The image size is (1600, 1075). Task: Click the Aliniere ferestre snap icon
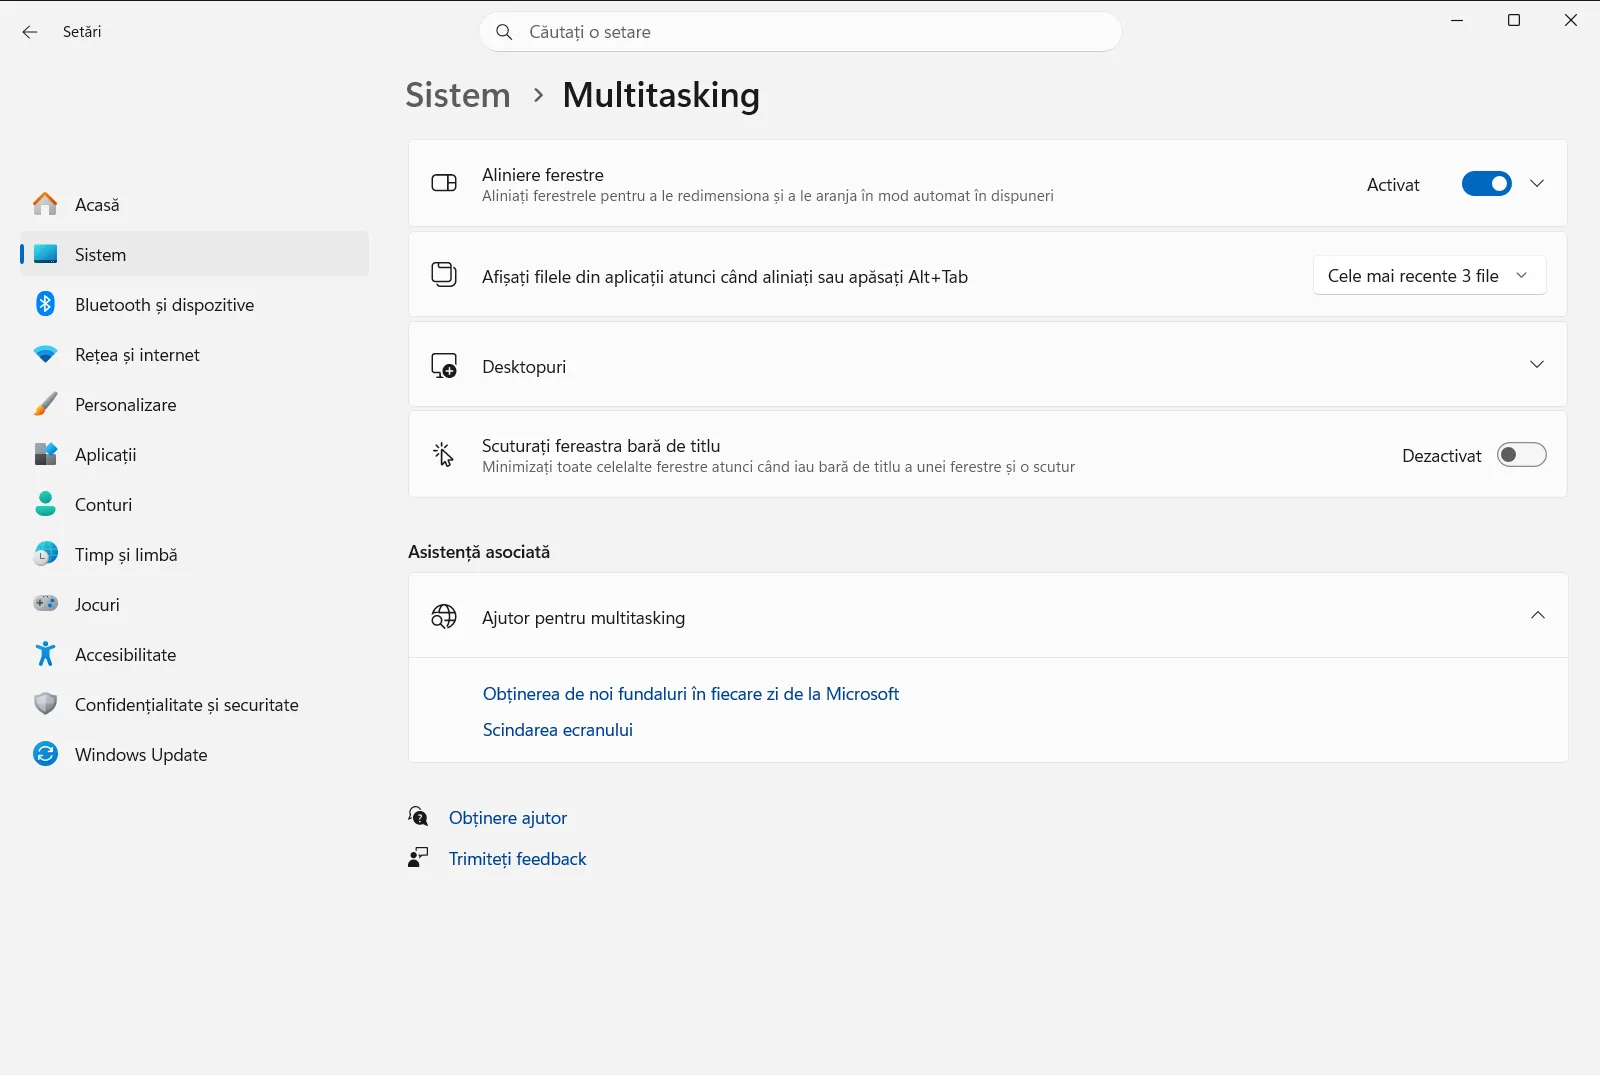click(444, 183)
